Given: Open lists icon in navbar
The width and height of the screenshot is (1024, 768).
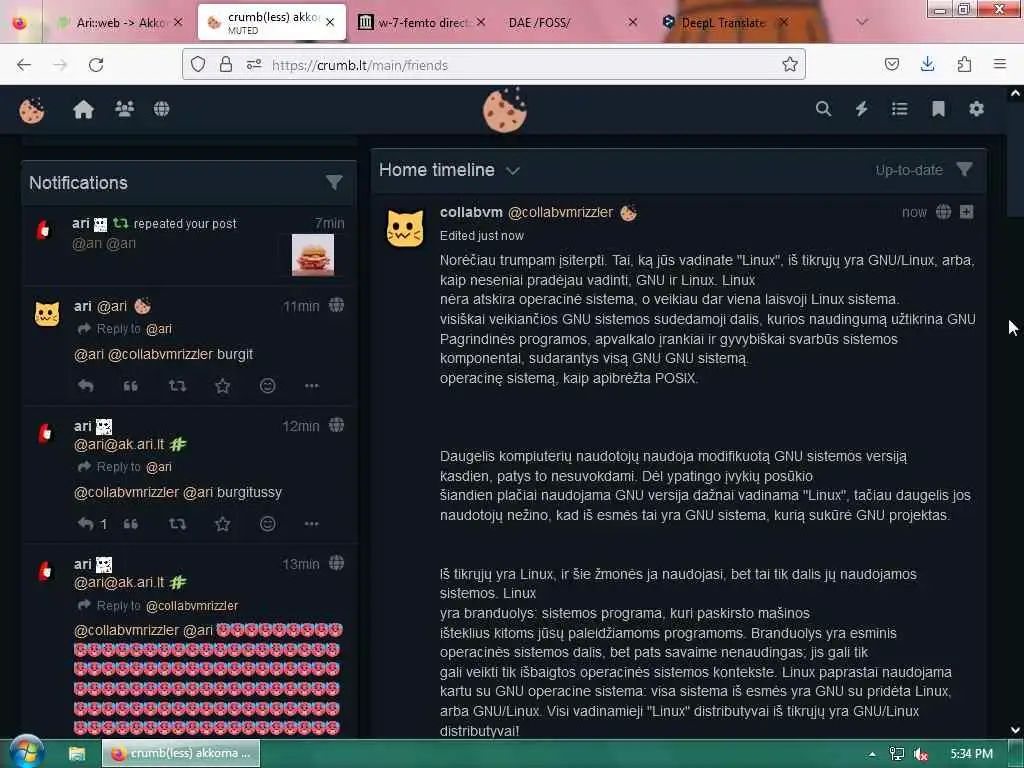Looking at the screenshot, I should (x=900, y=108).
